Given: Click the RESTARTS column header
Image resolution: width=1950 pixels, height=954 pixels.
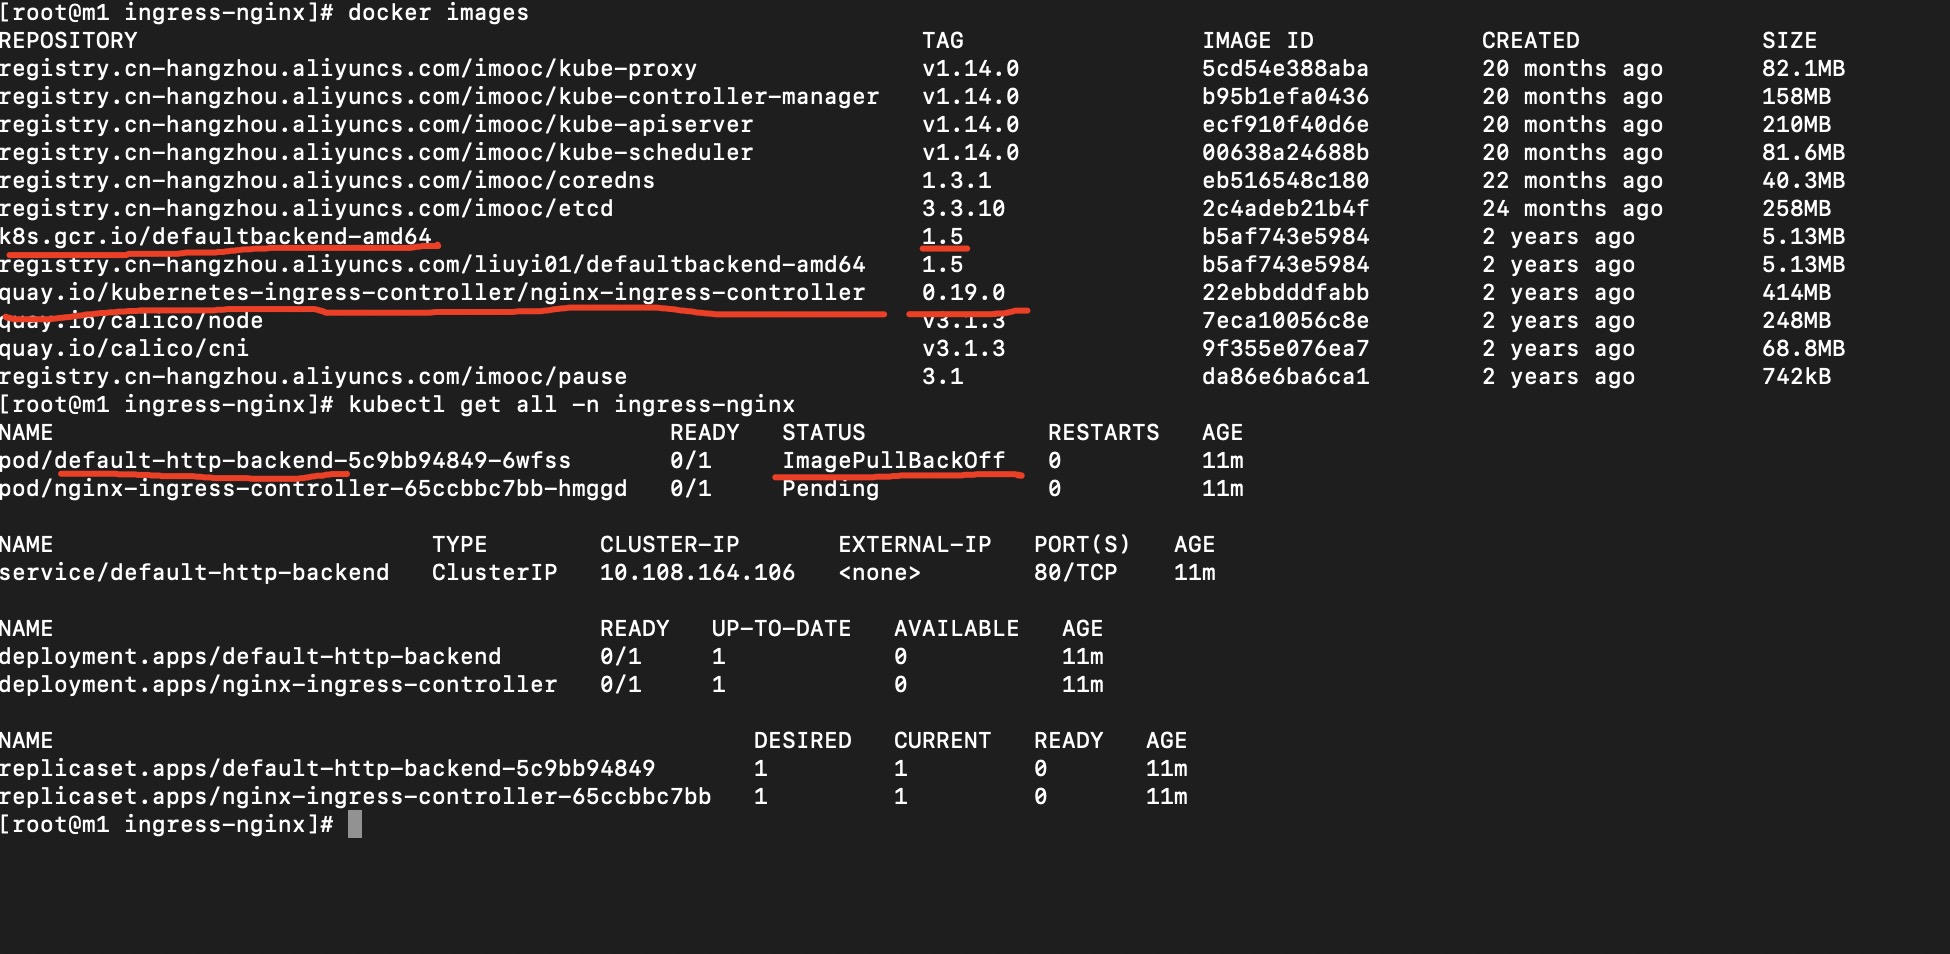Looking at the screenshot, I should pos(1103,433).
